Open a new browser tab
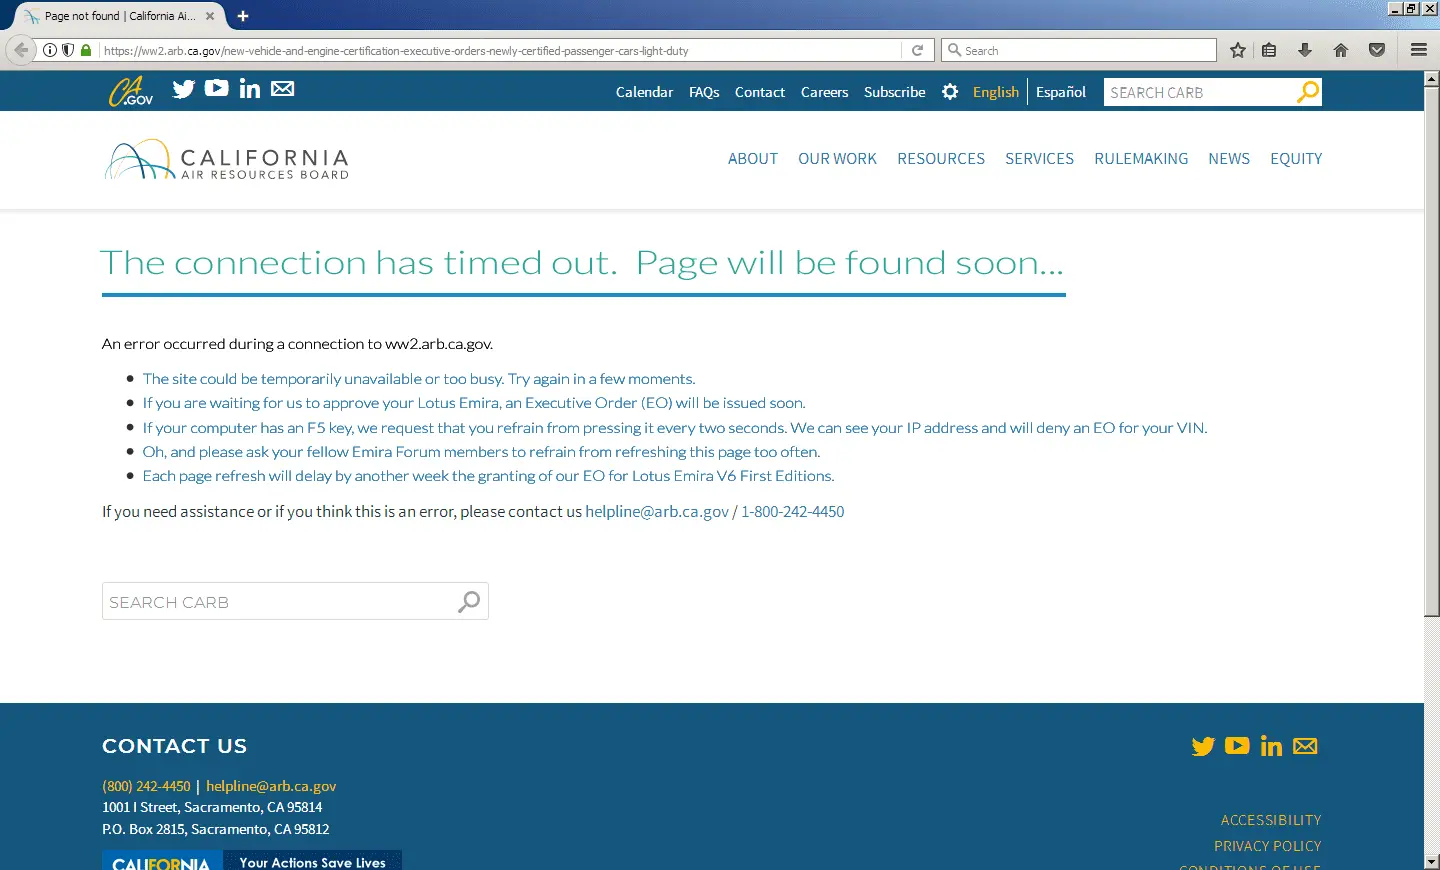This screenshot has height=870, width=1440. pos(243,16)
